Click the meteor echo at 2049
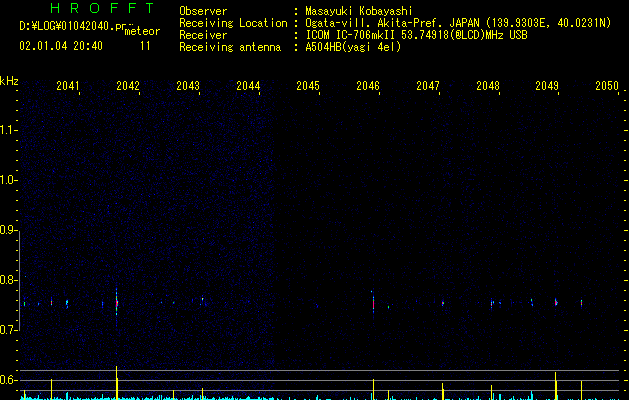Screen dimensions: 629x400 pyautogui.click(x=556, y=302)
